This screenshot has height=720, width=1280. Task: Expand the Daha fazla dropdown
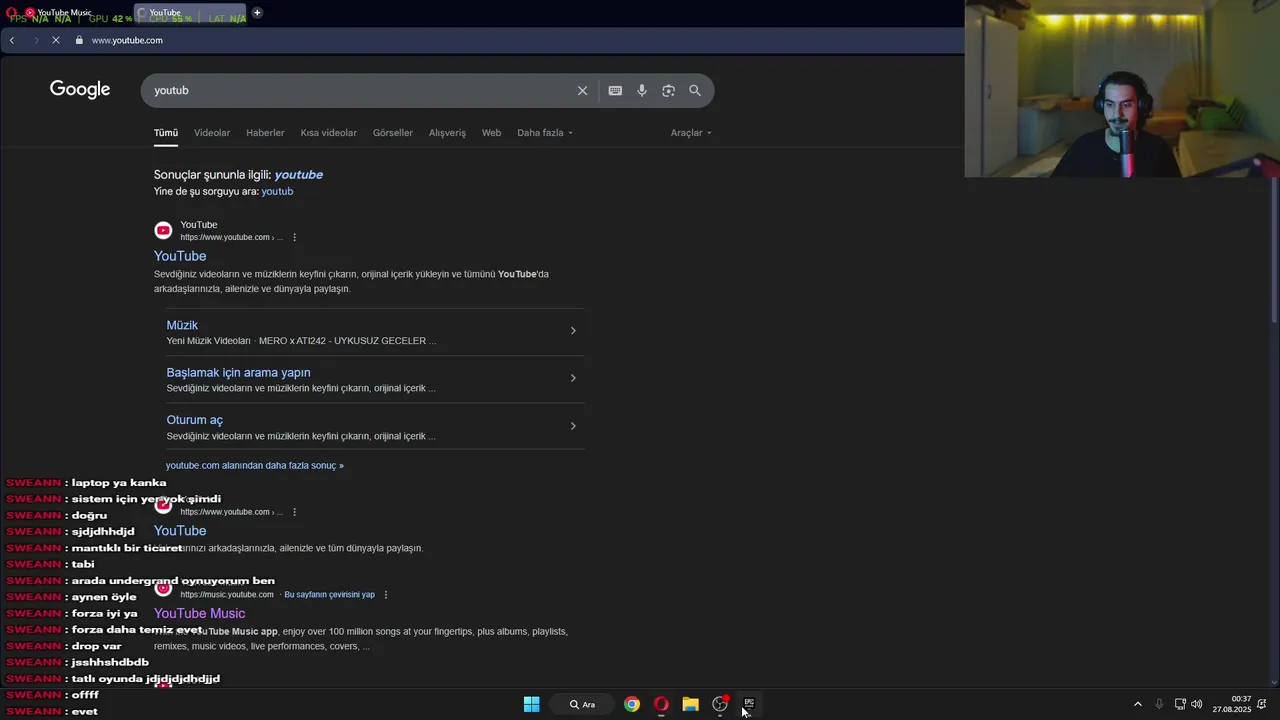coord(545,132)
